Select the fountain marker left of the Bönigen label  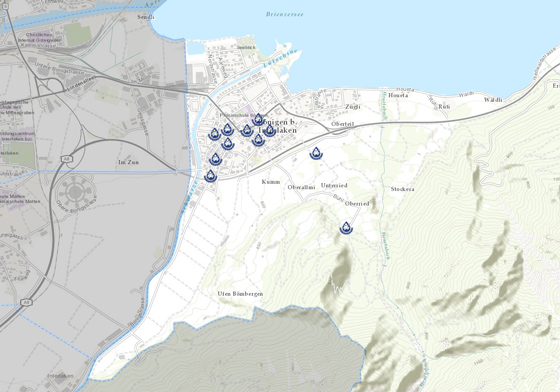tap(246, 130)
